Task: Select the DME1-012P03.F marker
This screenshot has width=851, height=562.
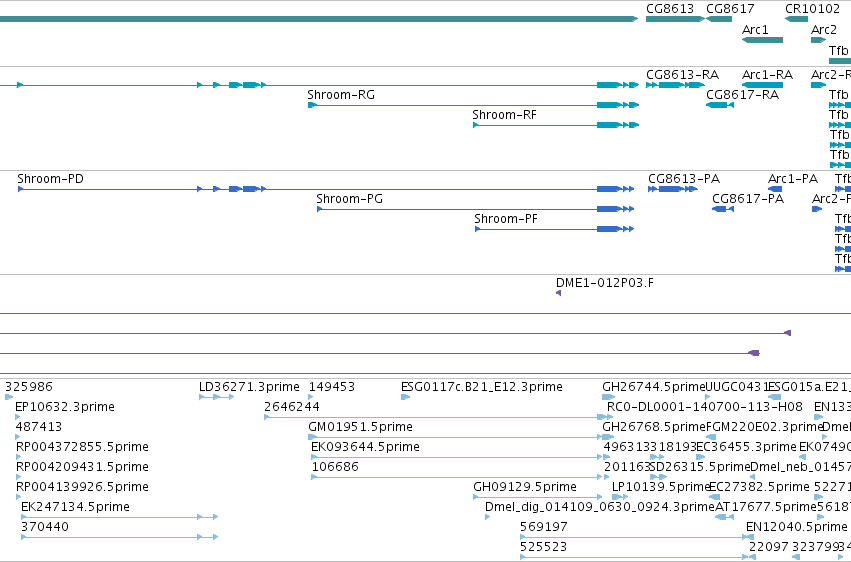Action: (558, 293)
